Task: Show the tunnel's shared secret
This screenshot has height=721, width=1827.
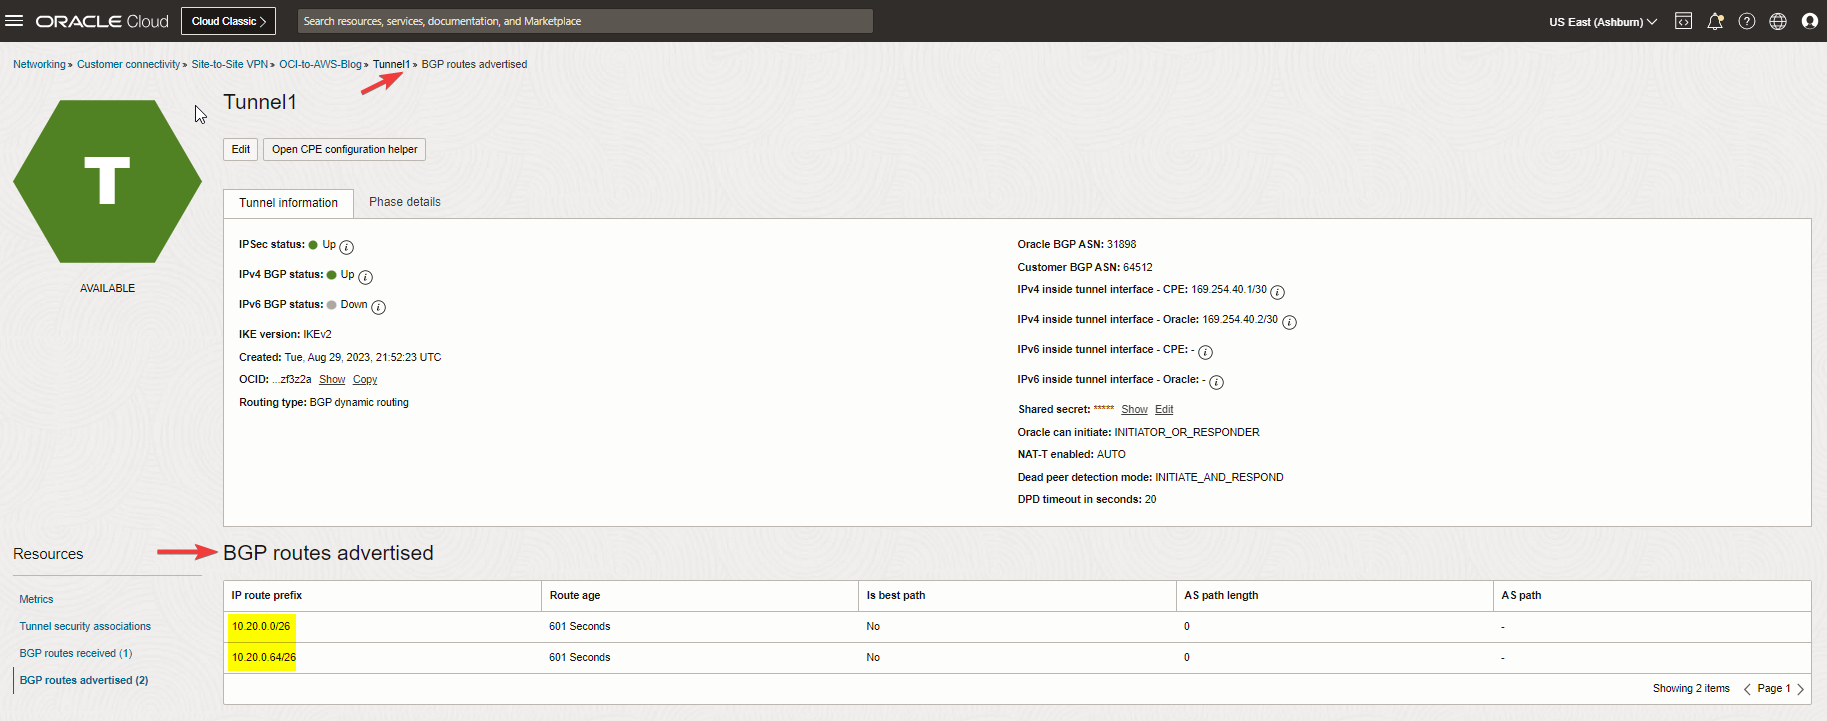Action: point(1134,410)
